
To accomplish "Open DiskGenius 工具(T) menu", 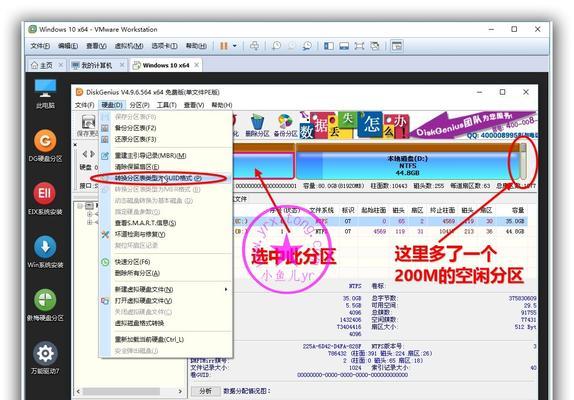I will (167, 105).
